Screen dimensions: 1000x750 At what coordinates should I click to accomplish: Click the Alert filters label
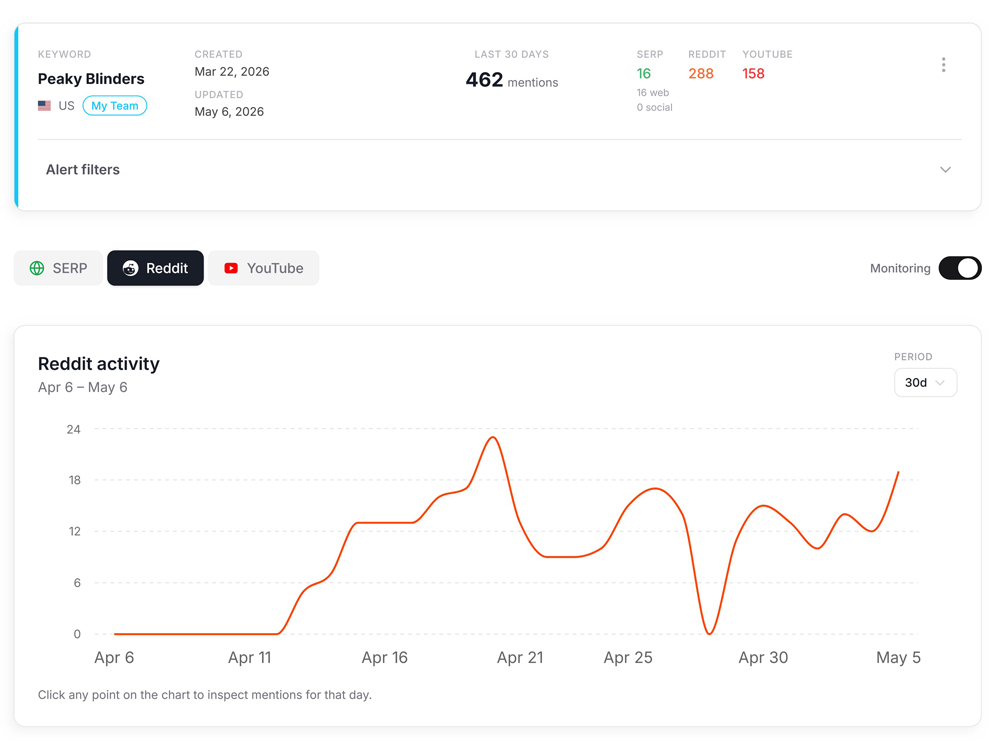tap(83, 170)
